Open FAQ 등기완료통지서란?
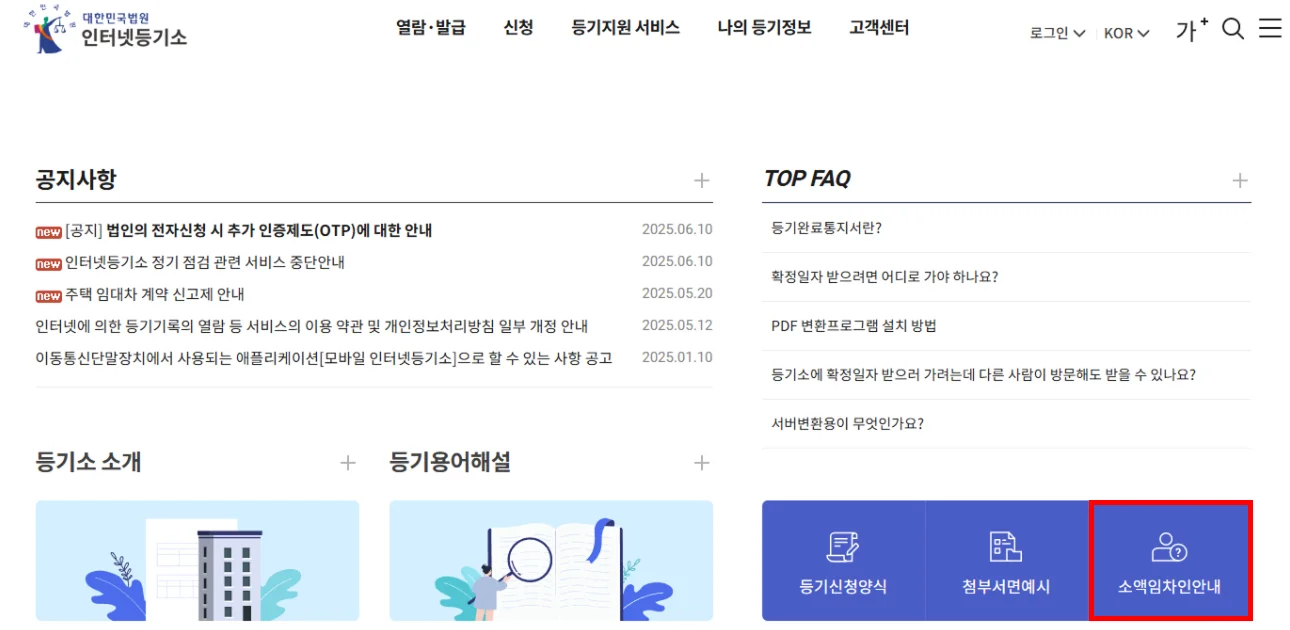 point(827,228)
